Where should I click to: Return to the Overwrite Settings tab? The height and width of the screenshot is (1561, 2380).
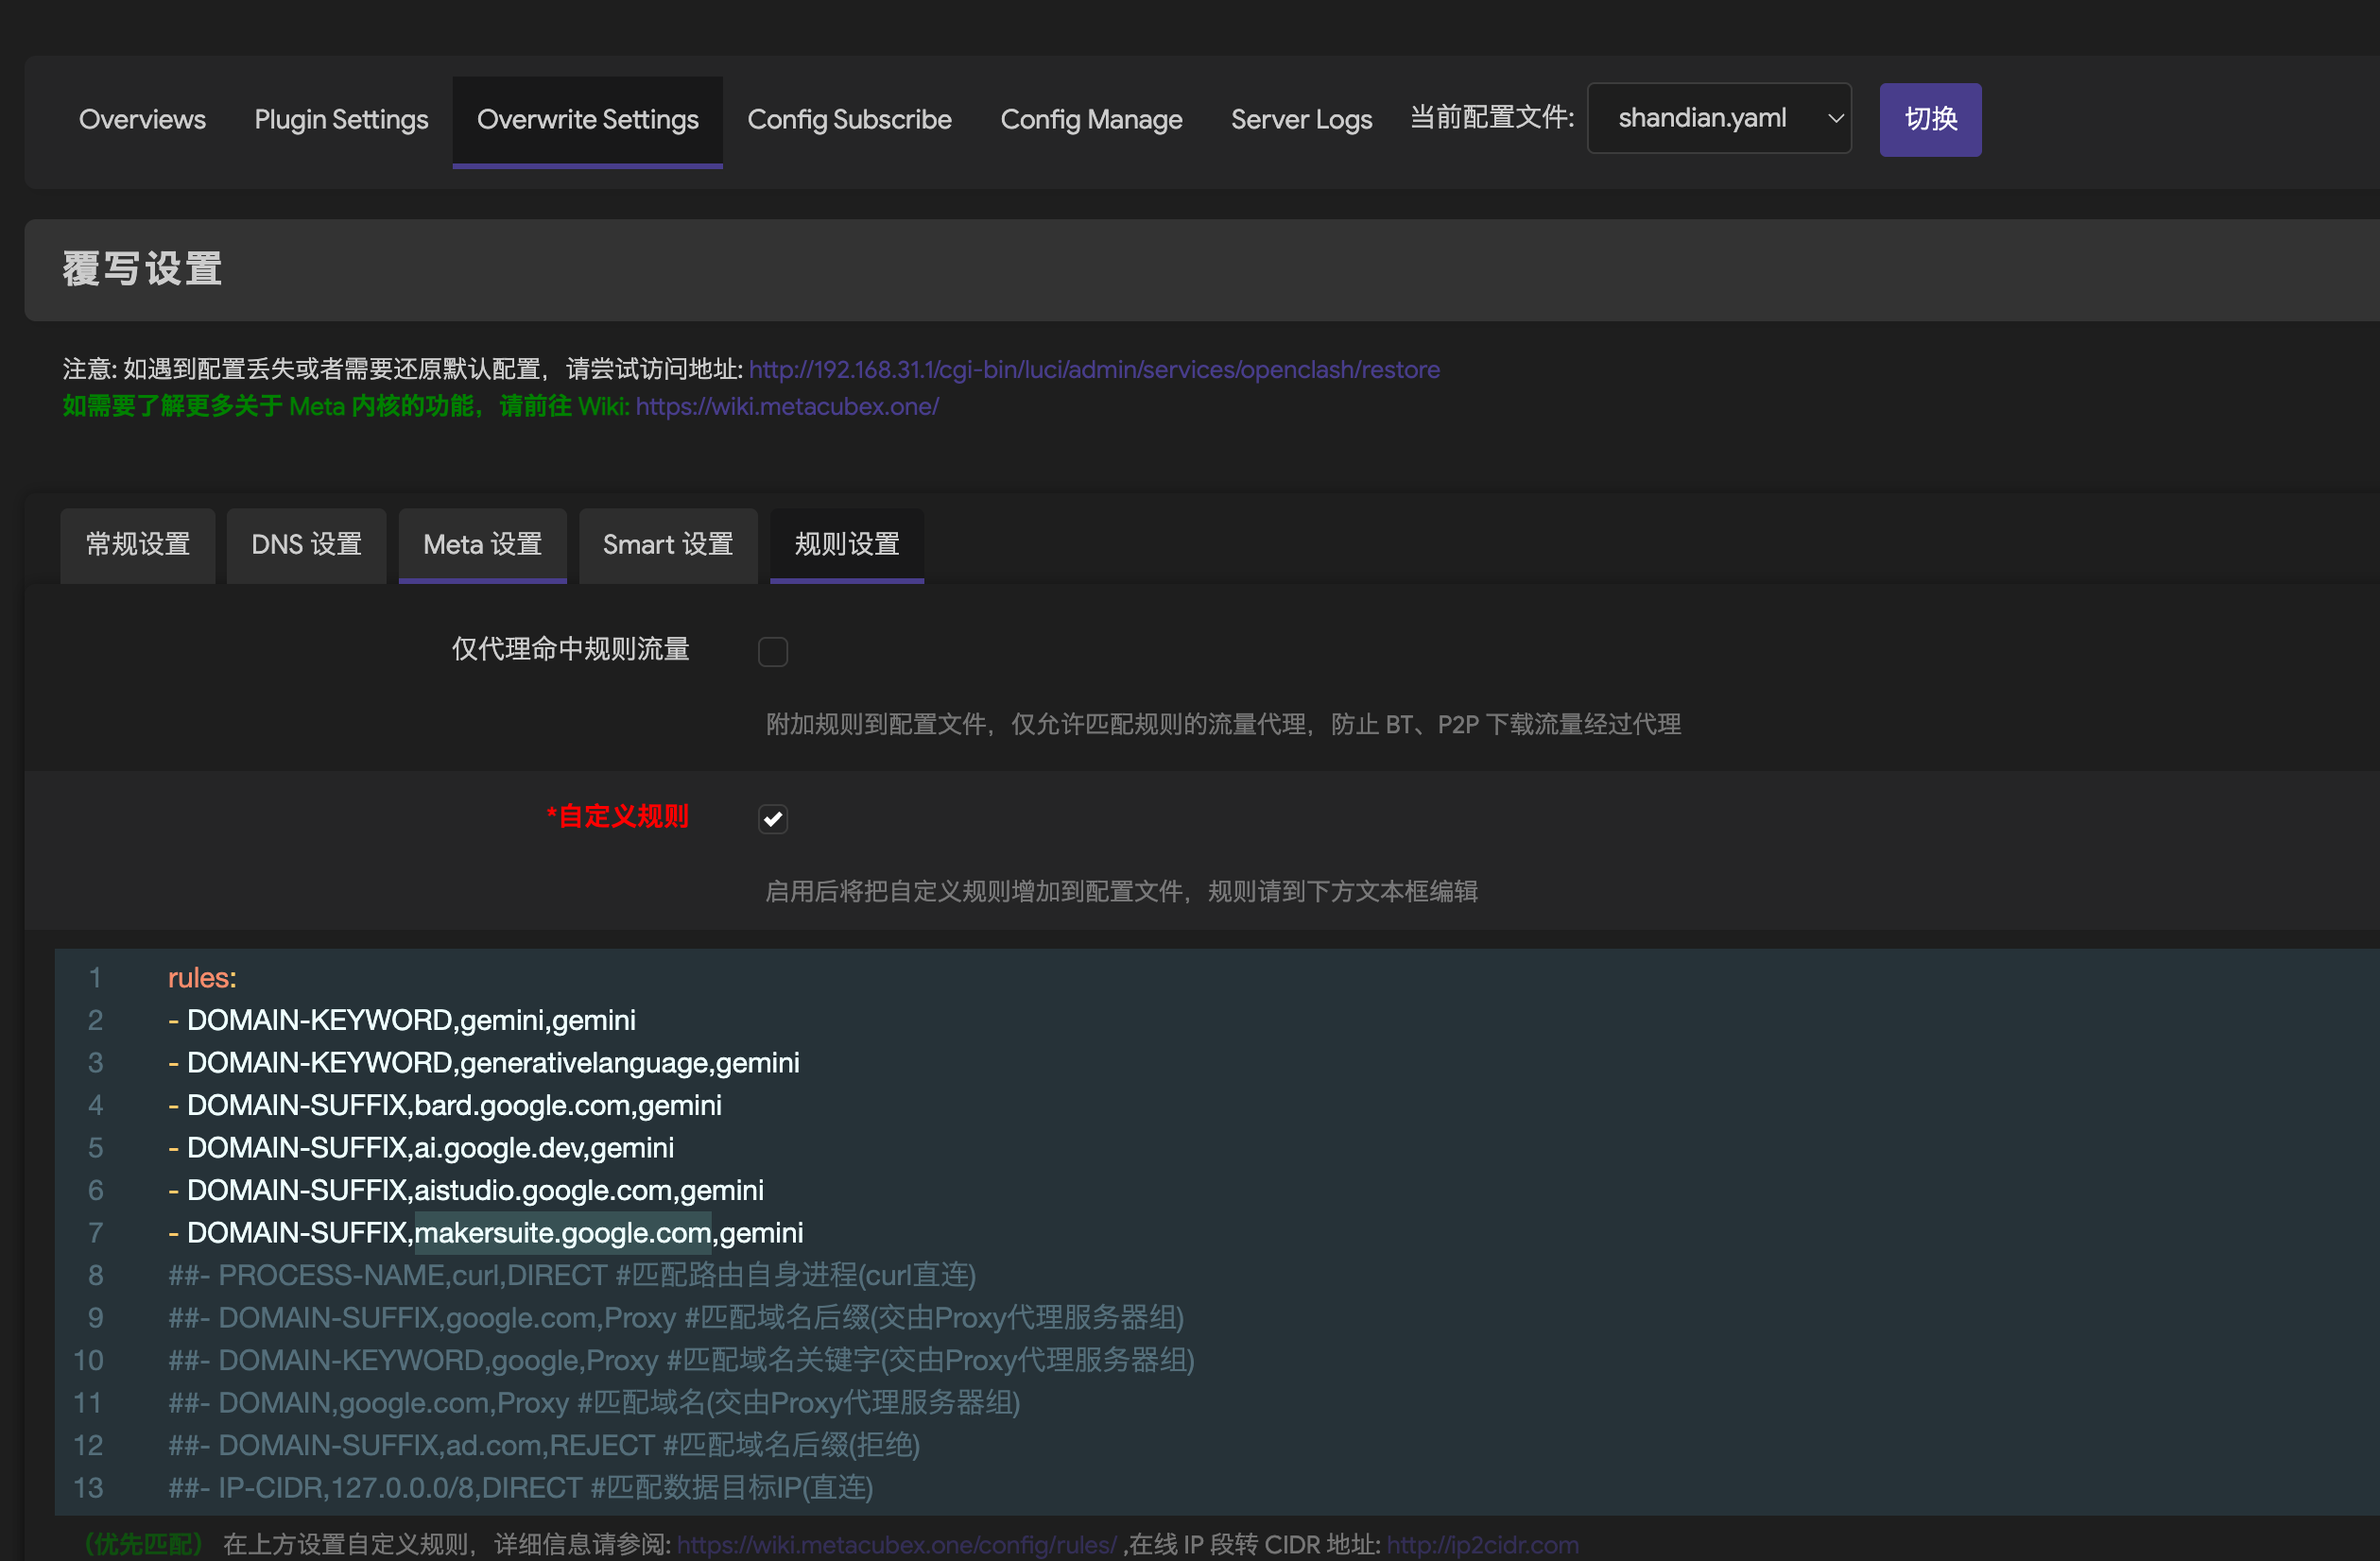(587, 119)
